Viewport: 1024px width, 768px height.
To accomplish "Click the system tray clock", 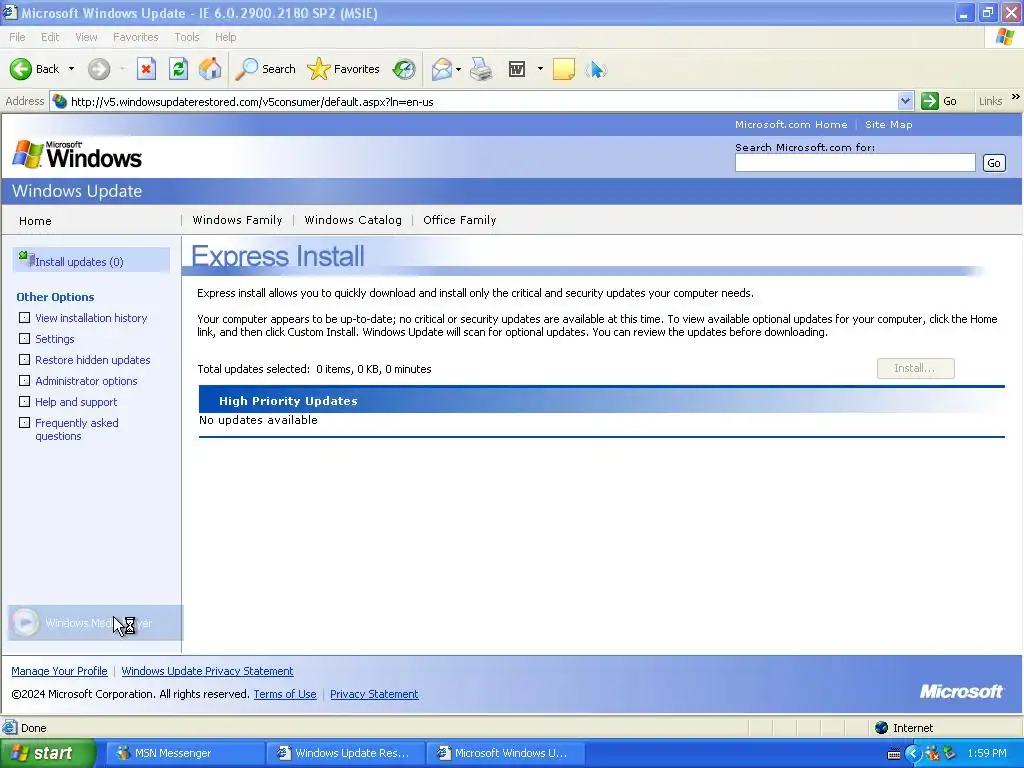I will [987, 753].
